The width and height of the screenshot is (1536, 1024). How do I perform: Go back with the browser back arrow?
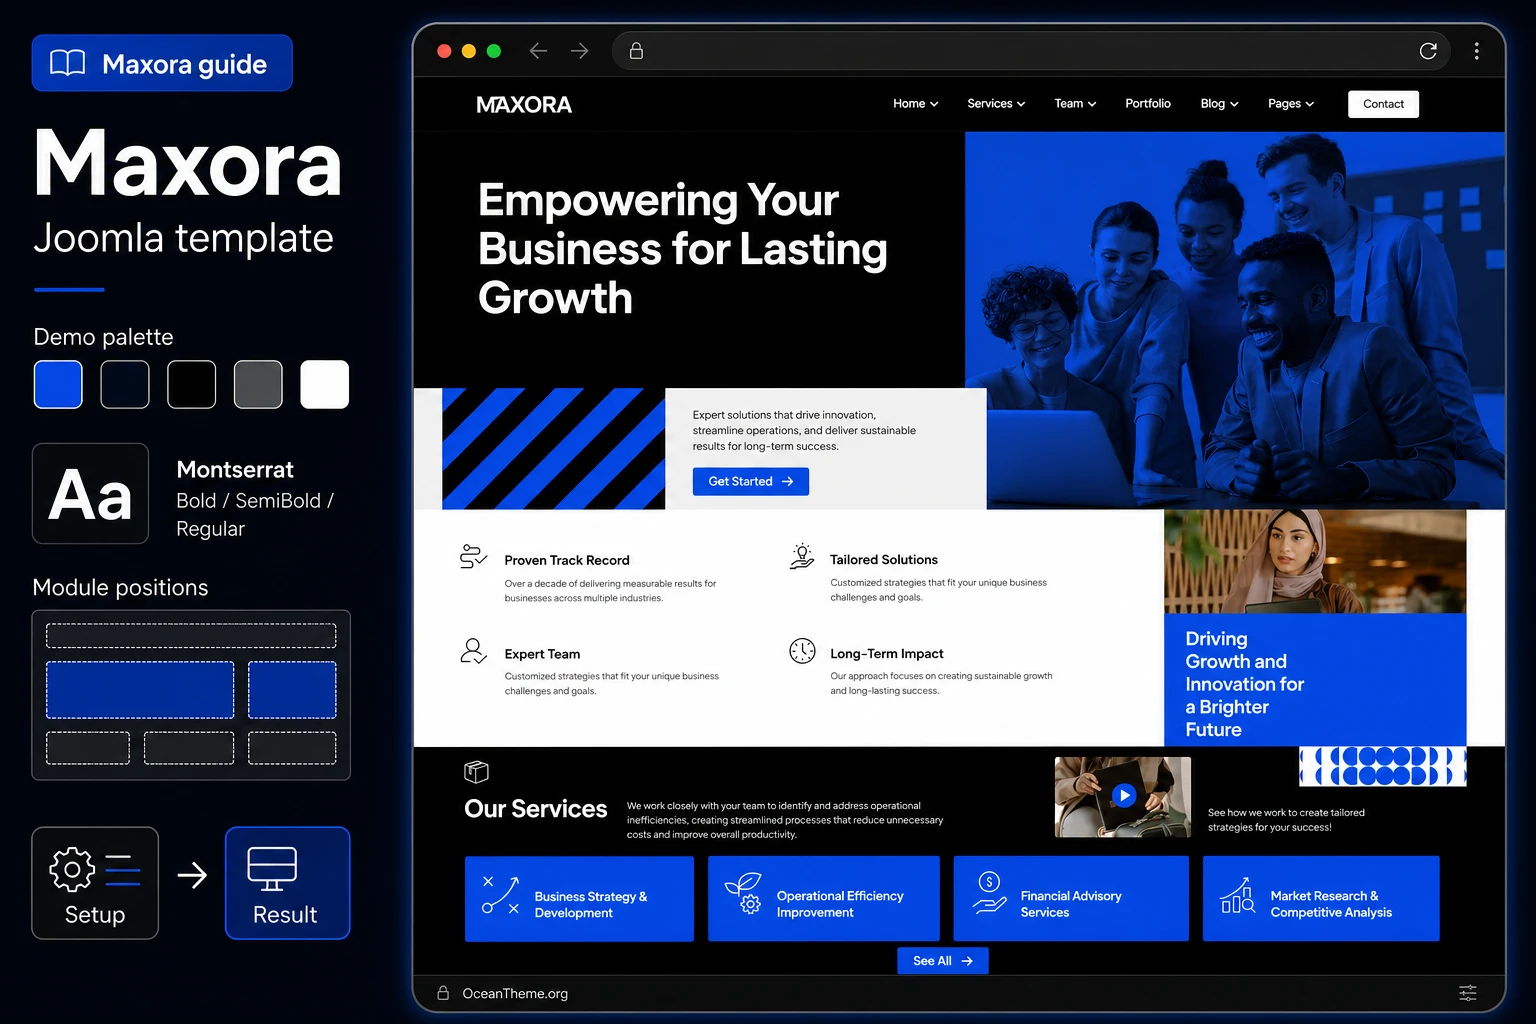tap(538, 51)
